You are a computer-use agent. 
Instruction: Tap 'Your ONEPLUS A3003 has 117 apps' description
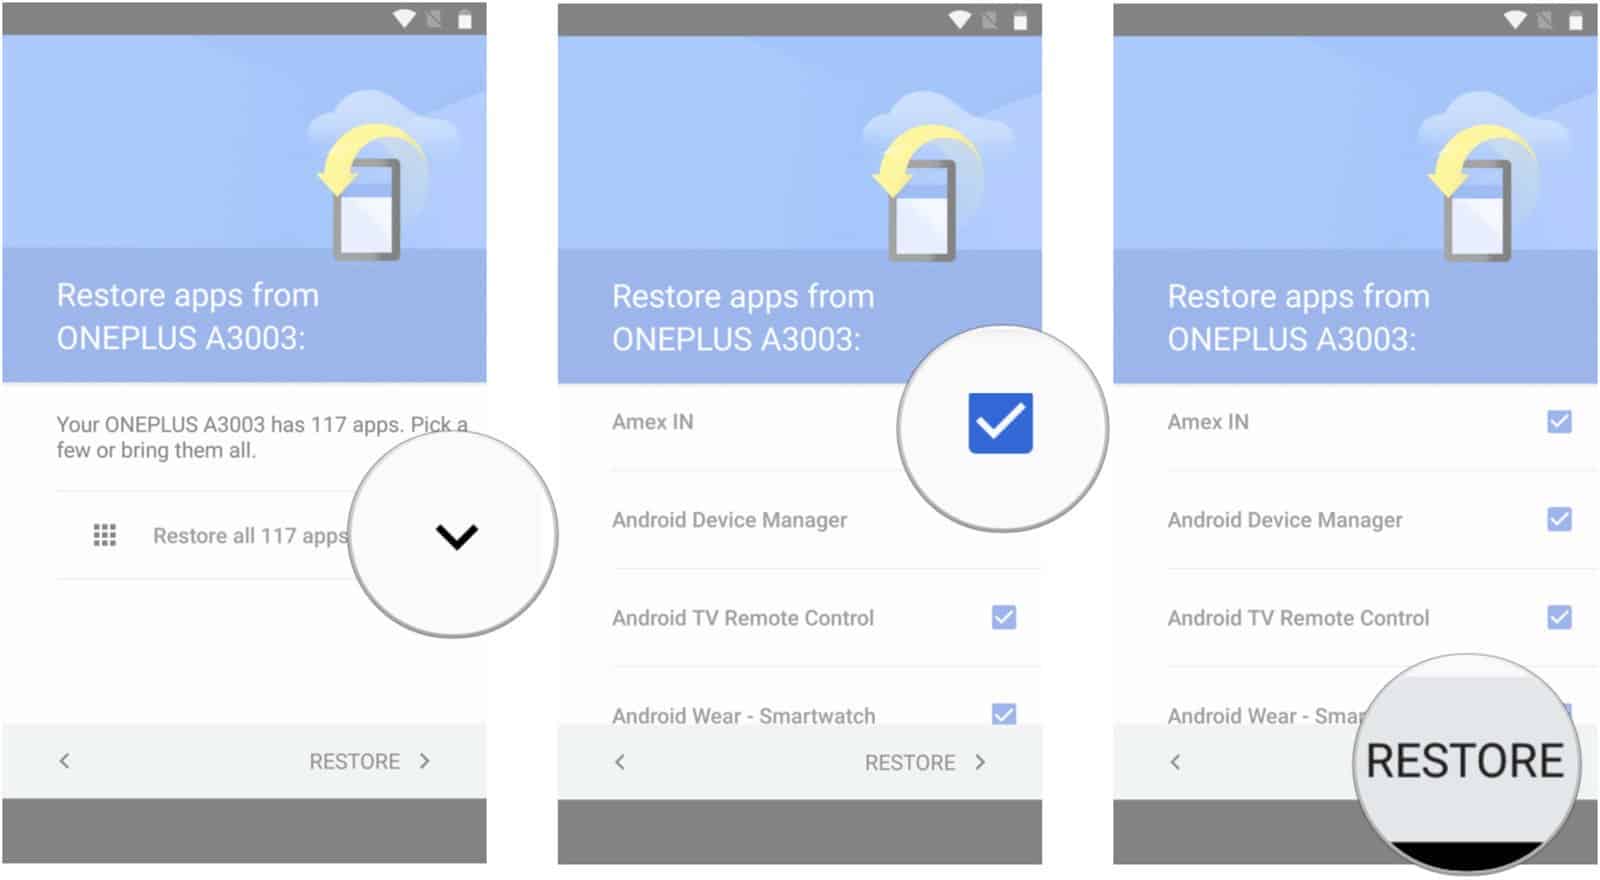coord(261,437)
